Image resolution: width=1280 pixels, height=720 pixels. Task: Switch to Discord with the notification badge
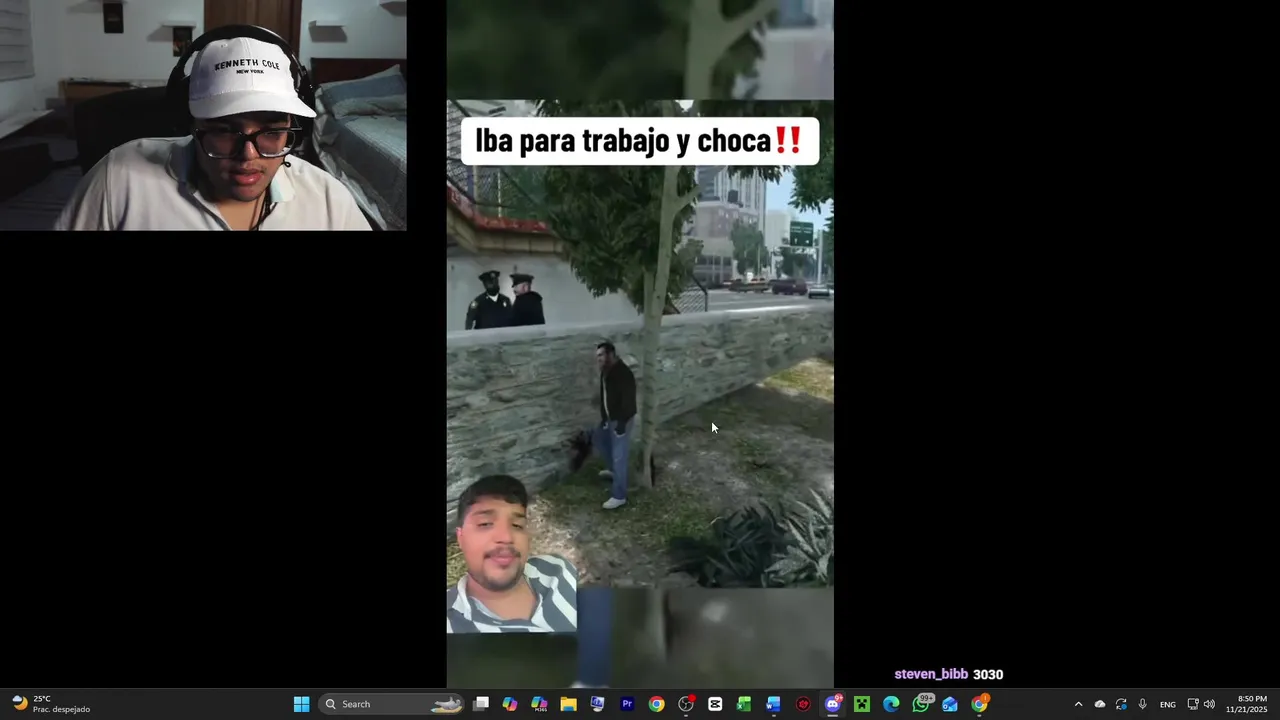tap(832, 704)
